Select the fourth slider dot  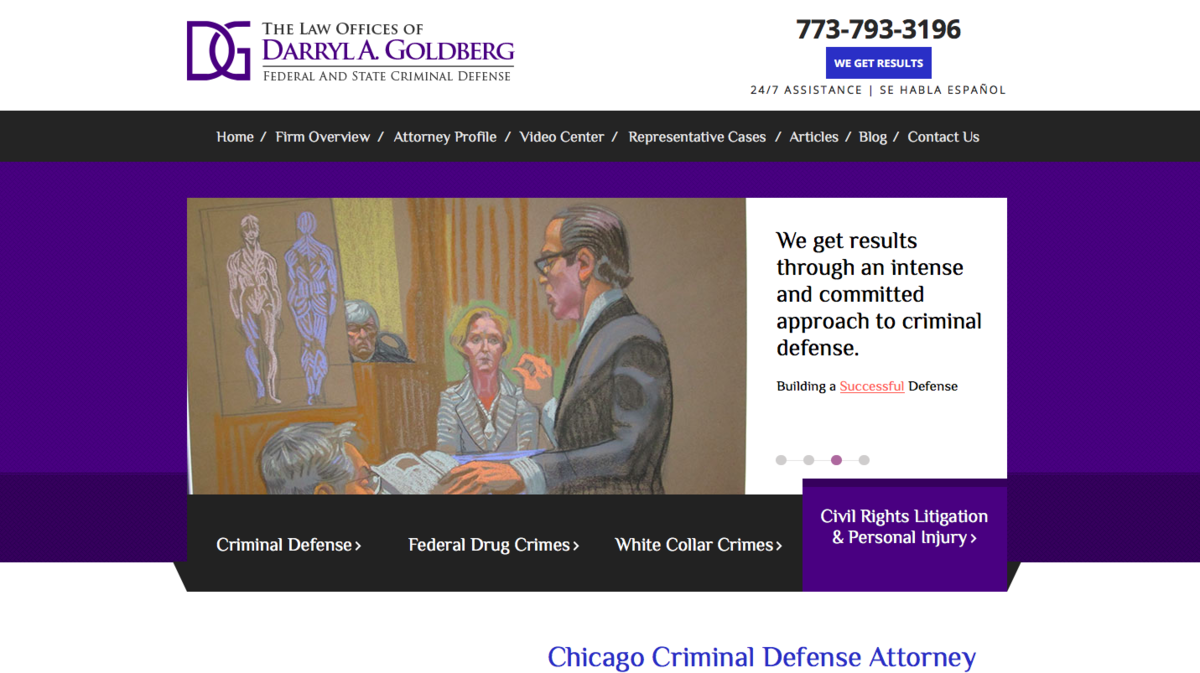click(864, 460)
